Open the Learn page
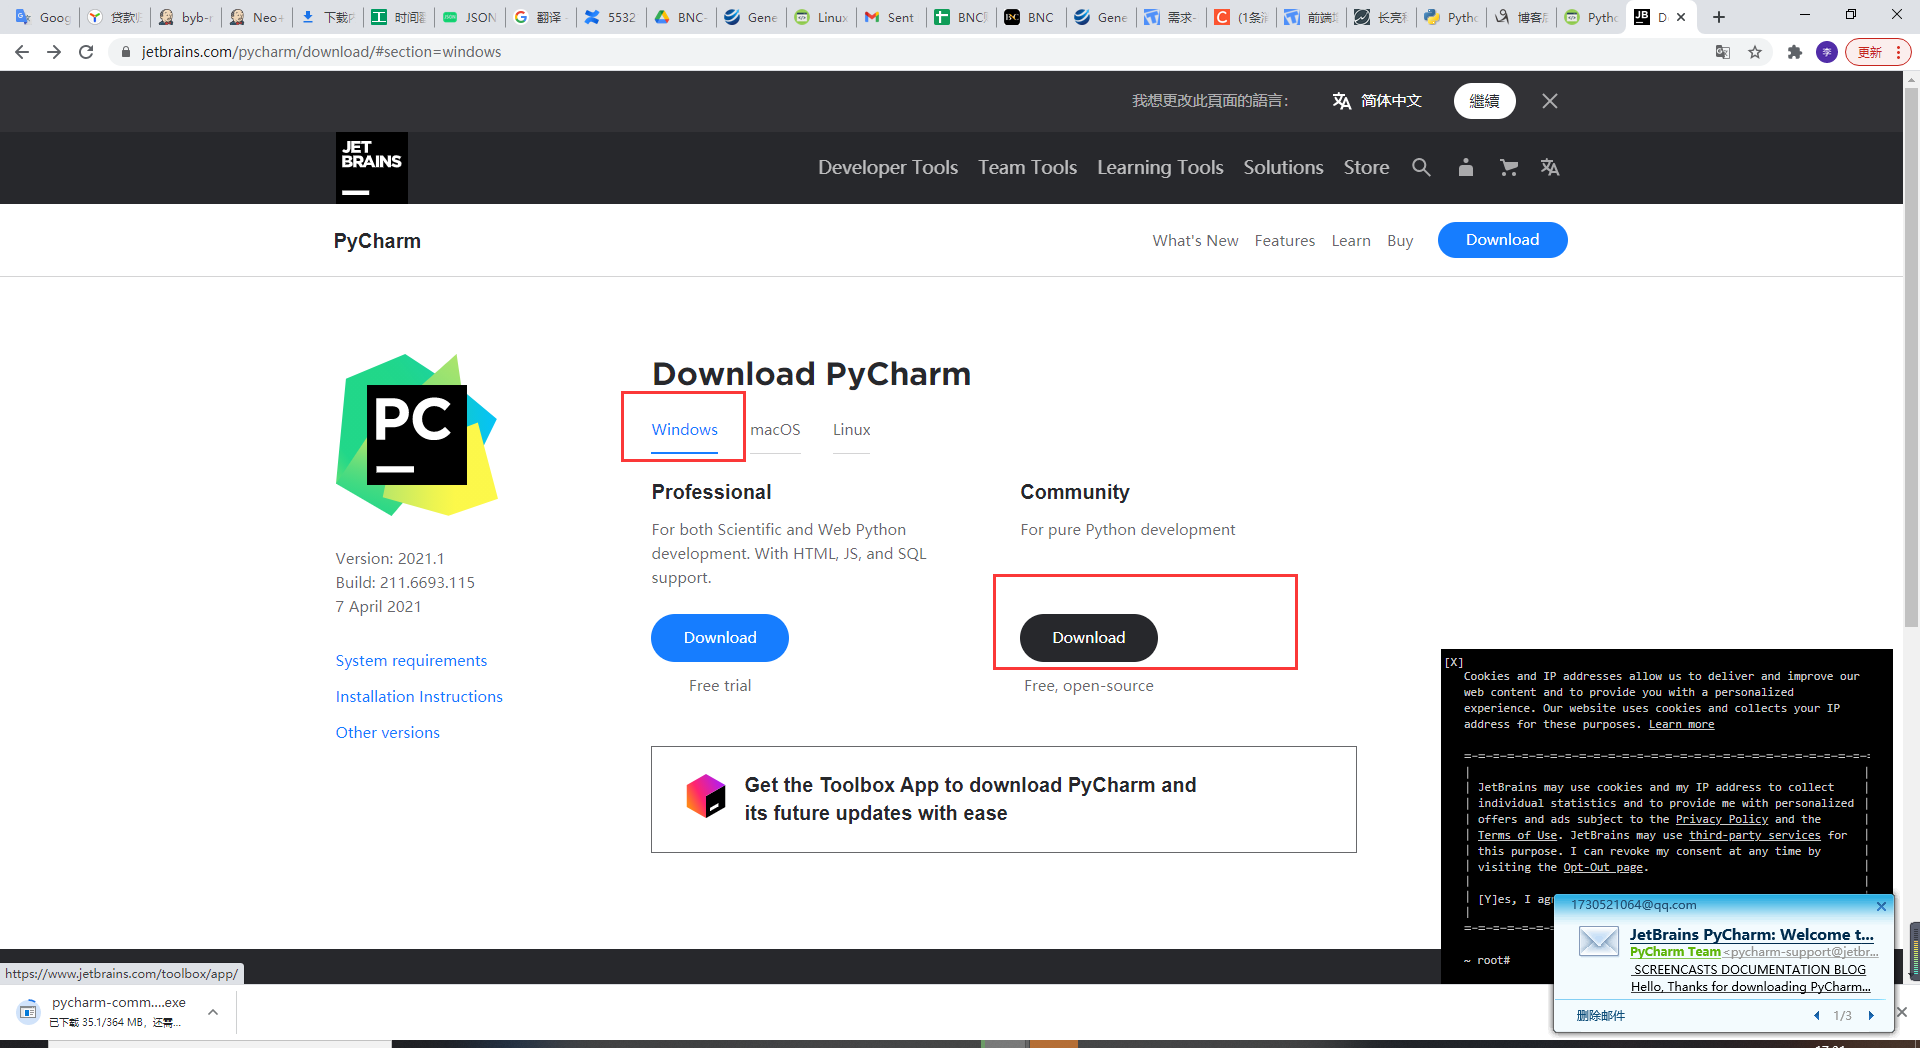 (1351, 241)
